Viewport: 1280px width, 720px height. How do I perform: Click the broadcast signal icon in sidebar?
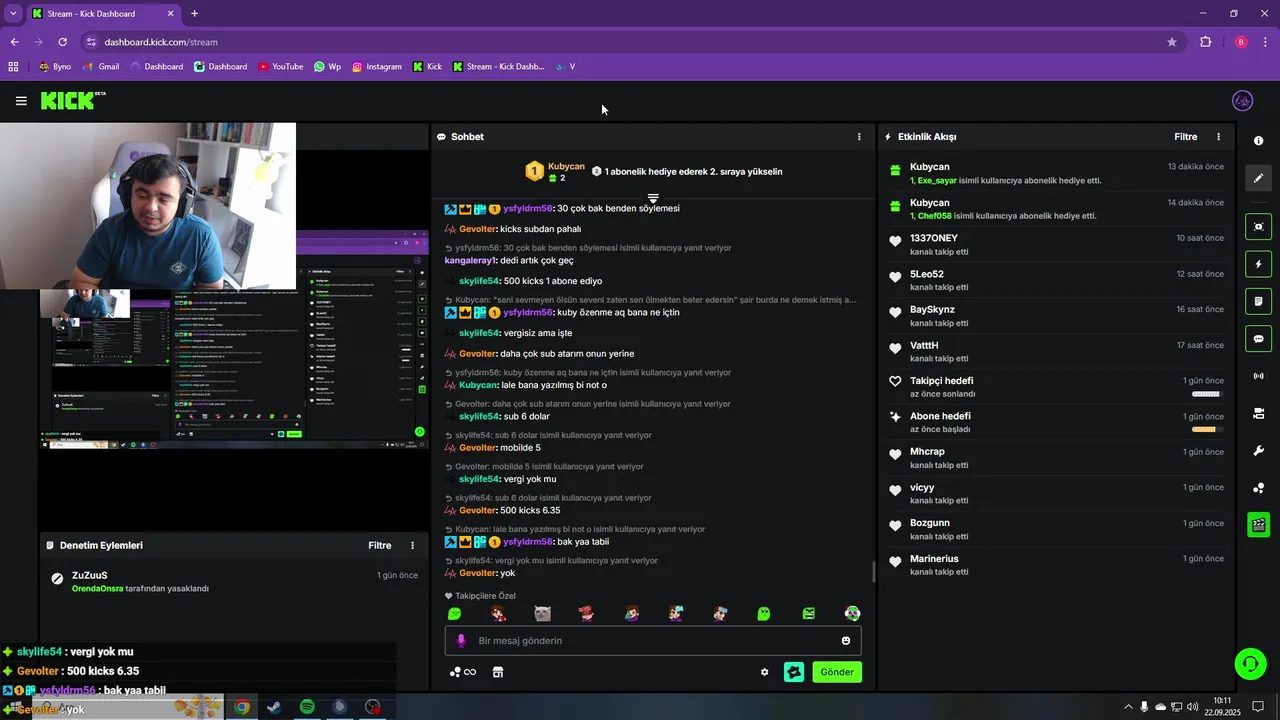(x=1259, y=376)
